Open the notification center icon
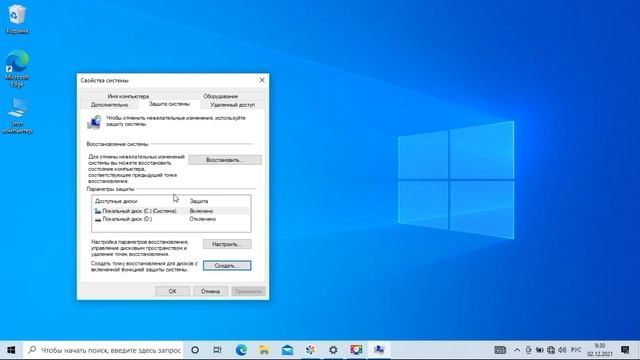The height and width of the screenshot is (360, 640). pos(625,350)
